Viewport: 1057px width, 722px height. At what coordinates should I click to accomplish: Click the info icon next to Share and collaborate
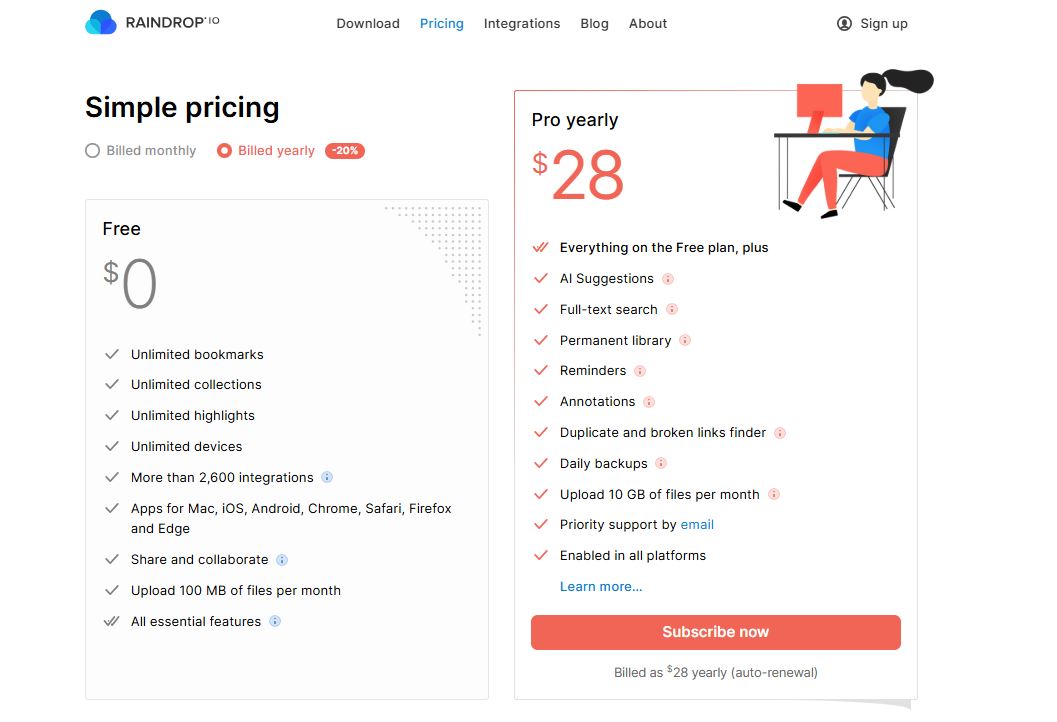coord(281,560)
